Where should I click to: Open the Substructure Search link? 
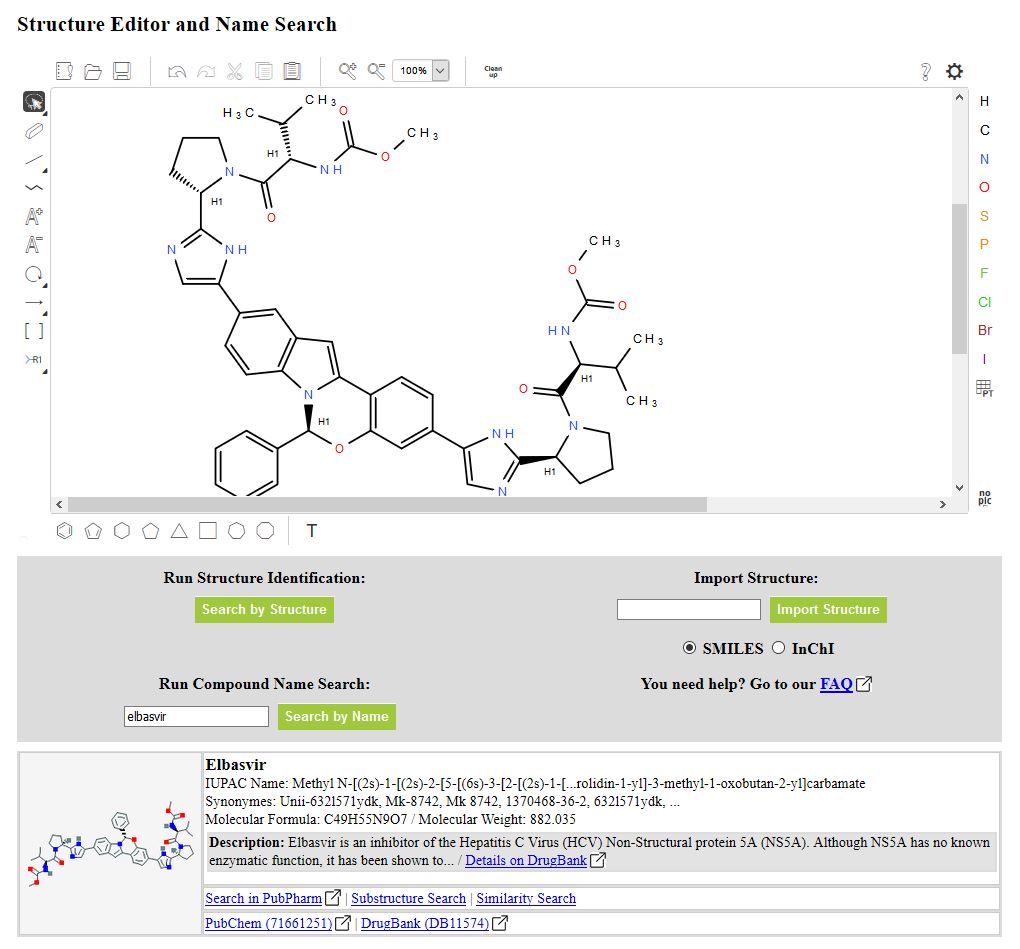pos(408,898)
